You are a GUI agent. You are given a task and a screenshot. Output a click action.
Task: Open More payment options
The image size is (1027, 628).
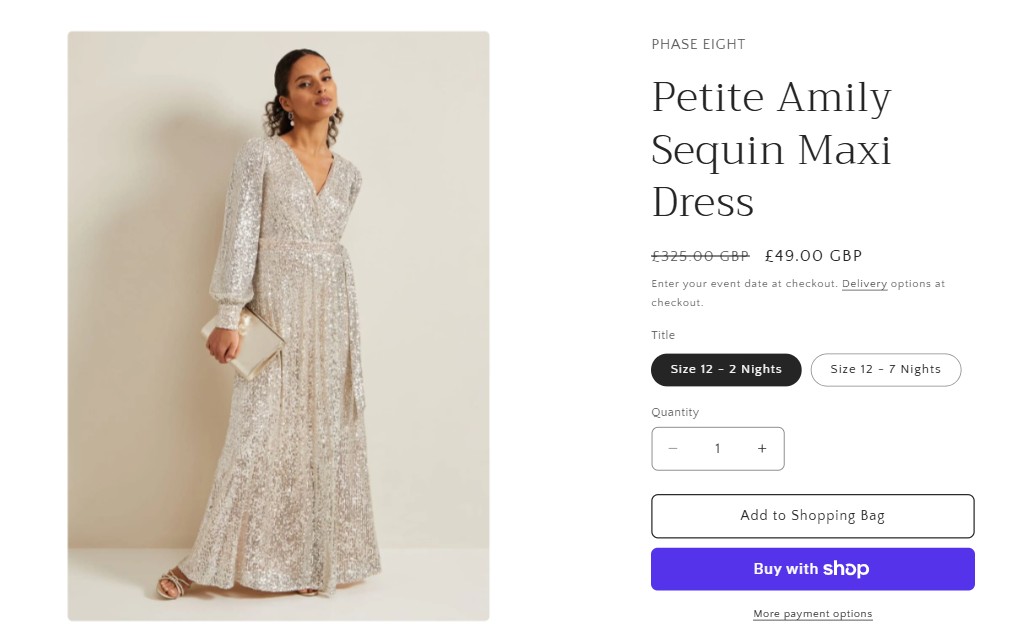(x=812, y=613)
